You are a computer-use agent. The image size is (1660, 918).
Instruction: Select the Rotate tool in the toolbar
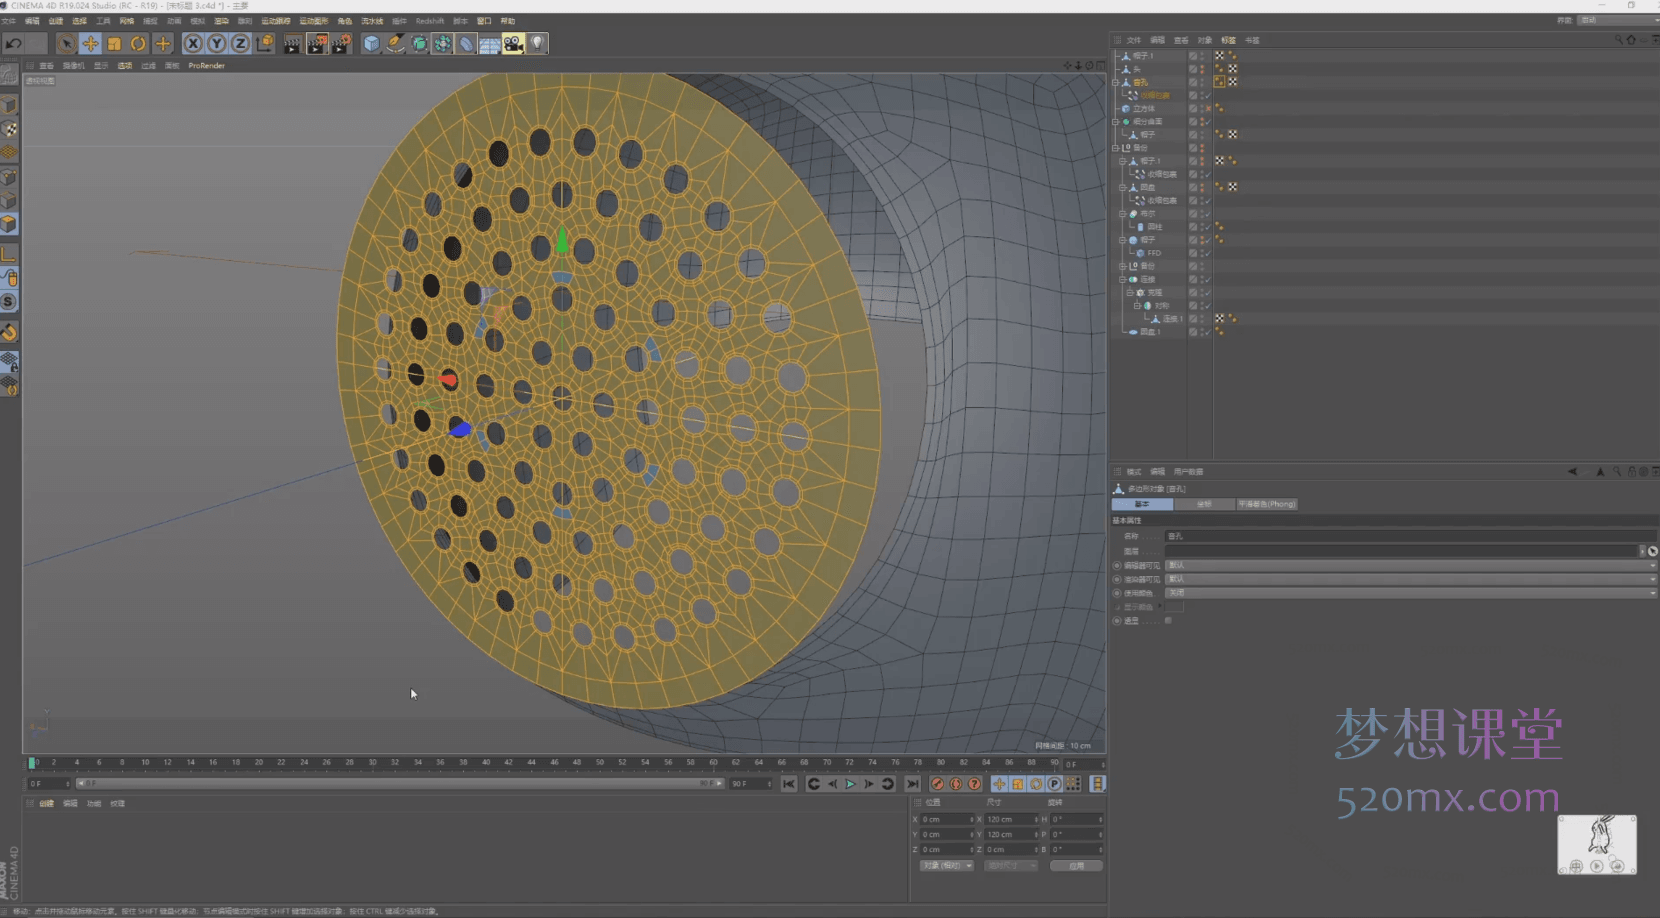click(x=138, y=43)
